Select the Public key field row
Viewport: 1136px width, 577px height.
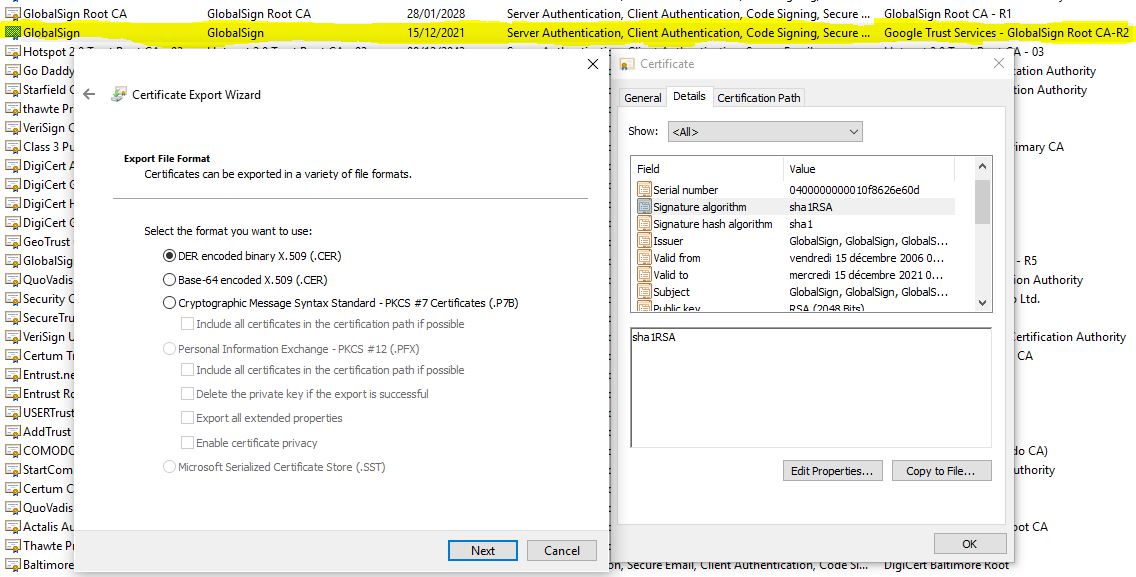pos(795,307)
